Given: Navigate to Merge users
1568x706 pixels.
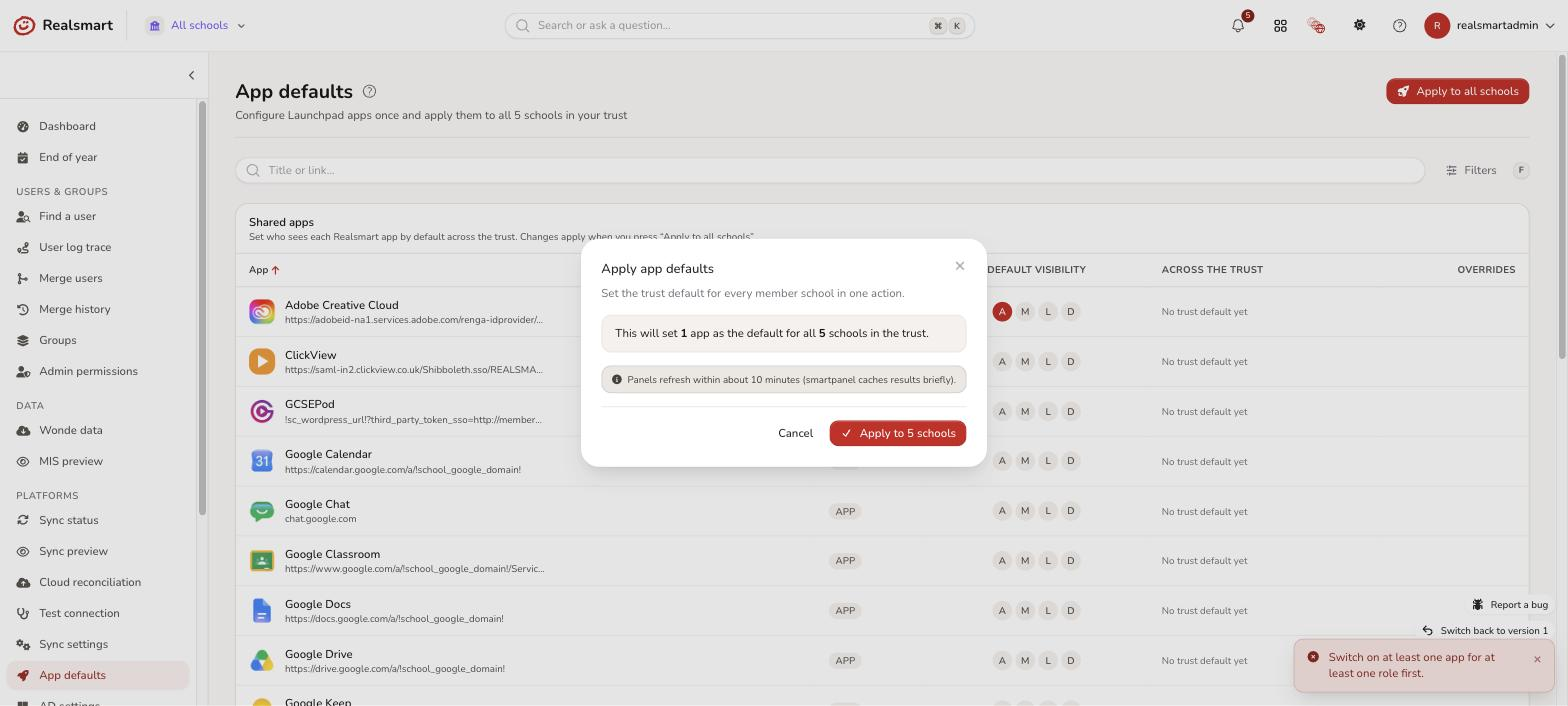Looking at the screenshot, I should coord(97,278).
